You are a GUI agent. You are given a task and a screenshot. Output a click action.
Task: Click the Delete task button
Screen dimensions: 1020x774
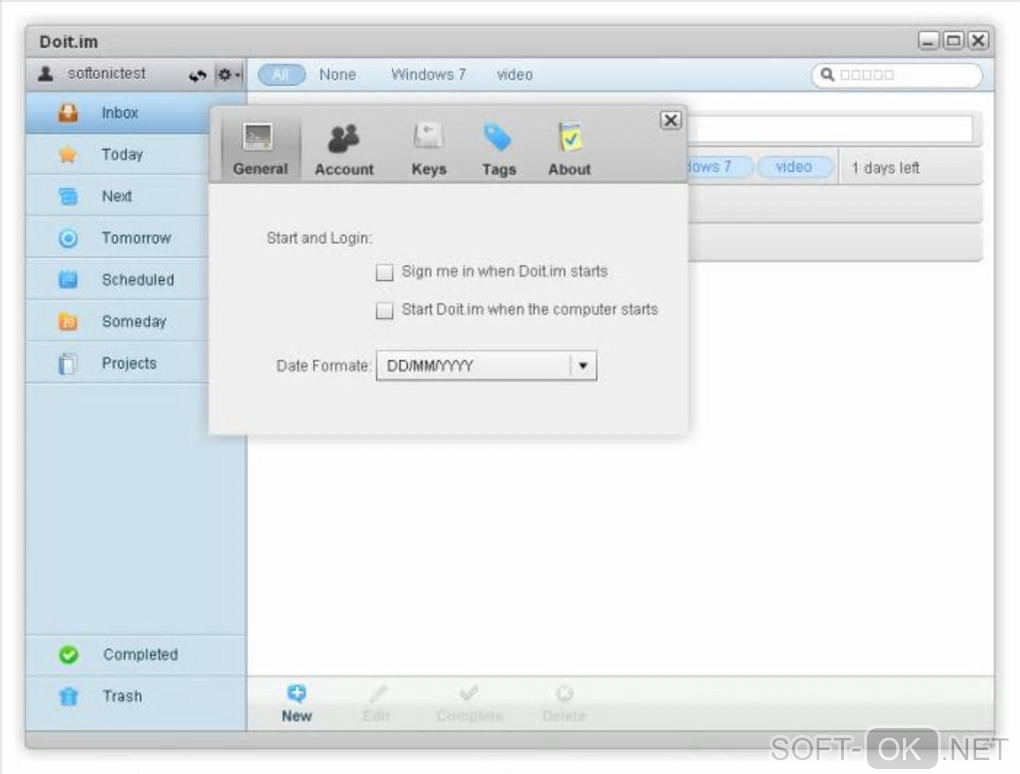(564, 703)
